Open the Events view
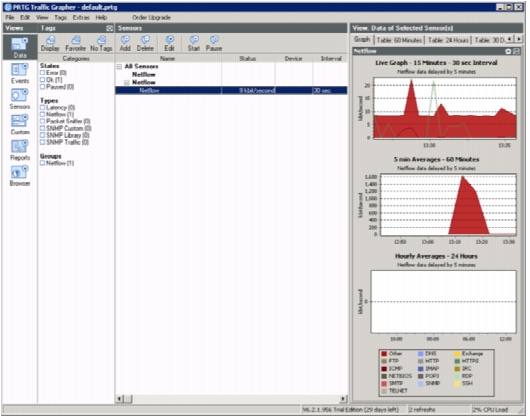Image resolution: width=530 pixels, height=420 pixels. [x=20, y=74]
